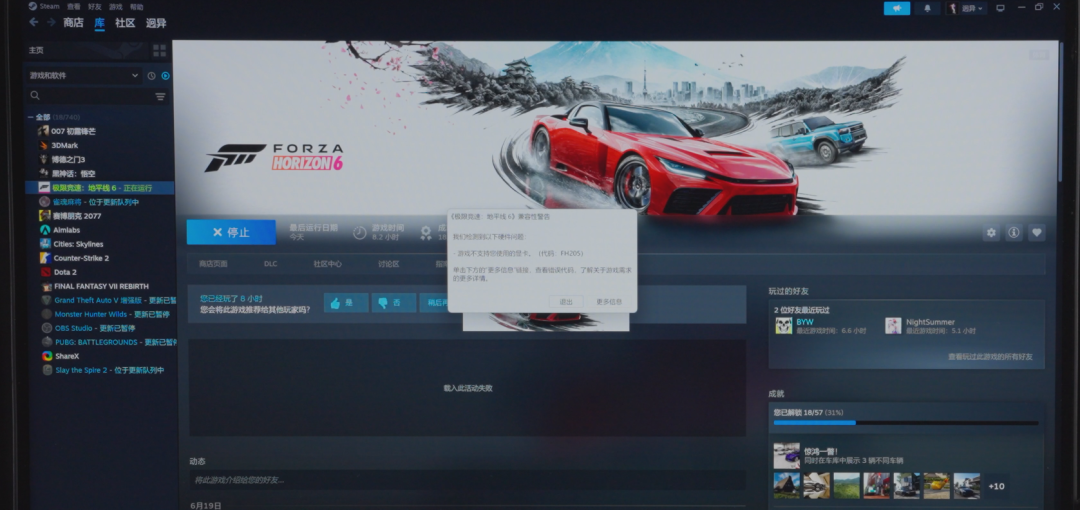Open the 游戏 menu

click(x=116, y=7)
